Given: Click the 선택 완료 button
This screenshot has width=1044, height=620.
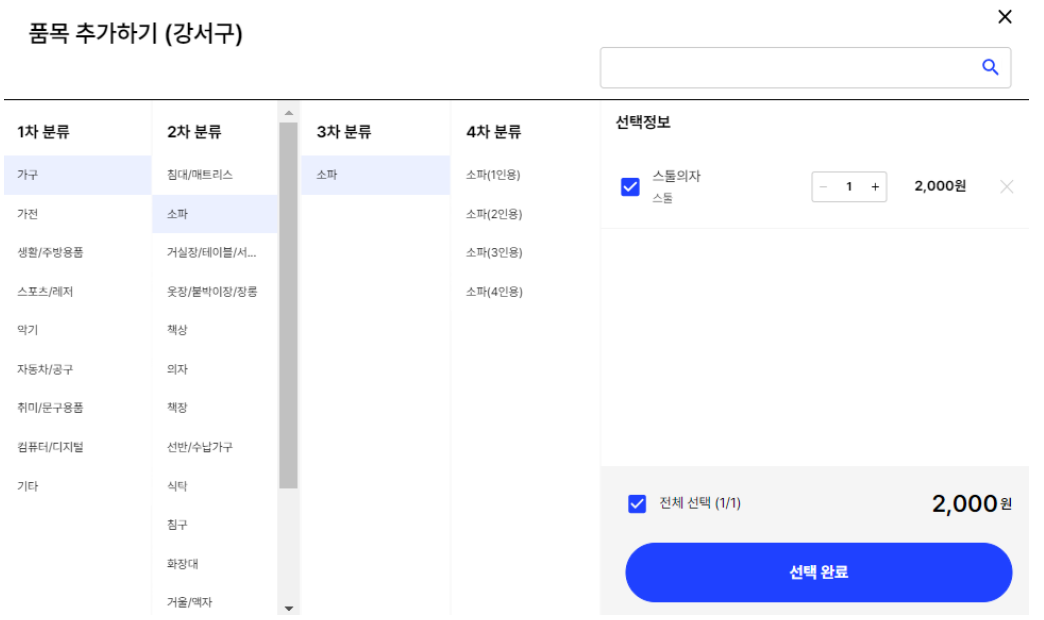Looking at the screenshot, I should coord(818,572).
